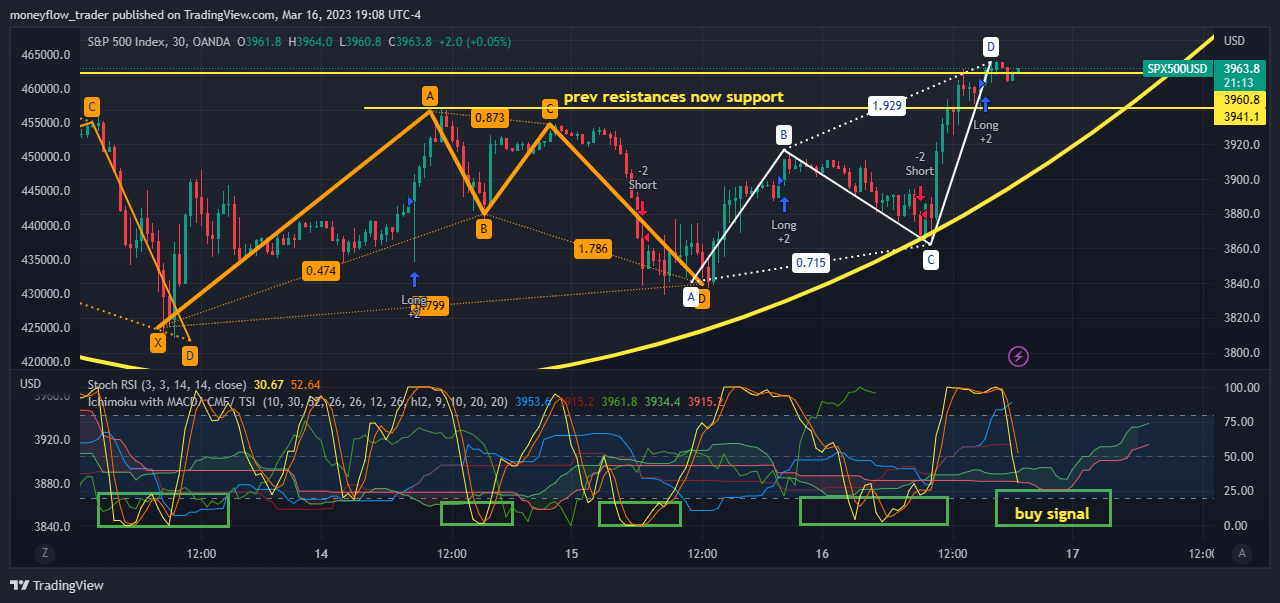Click the date 15 on time axis

[x=572, y=553]
